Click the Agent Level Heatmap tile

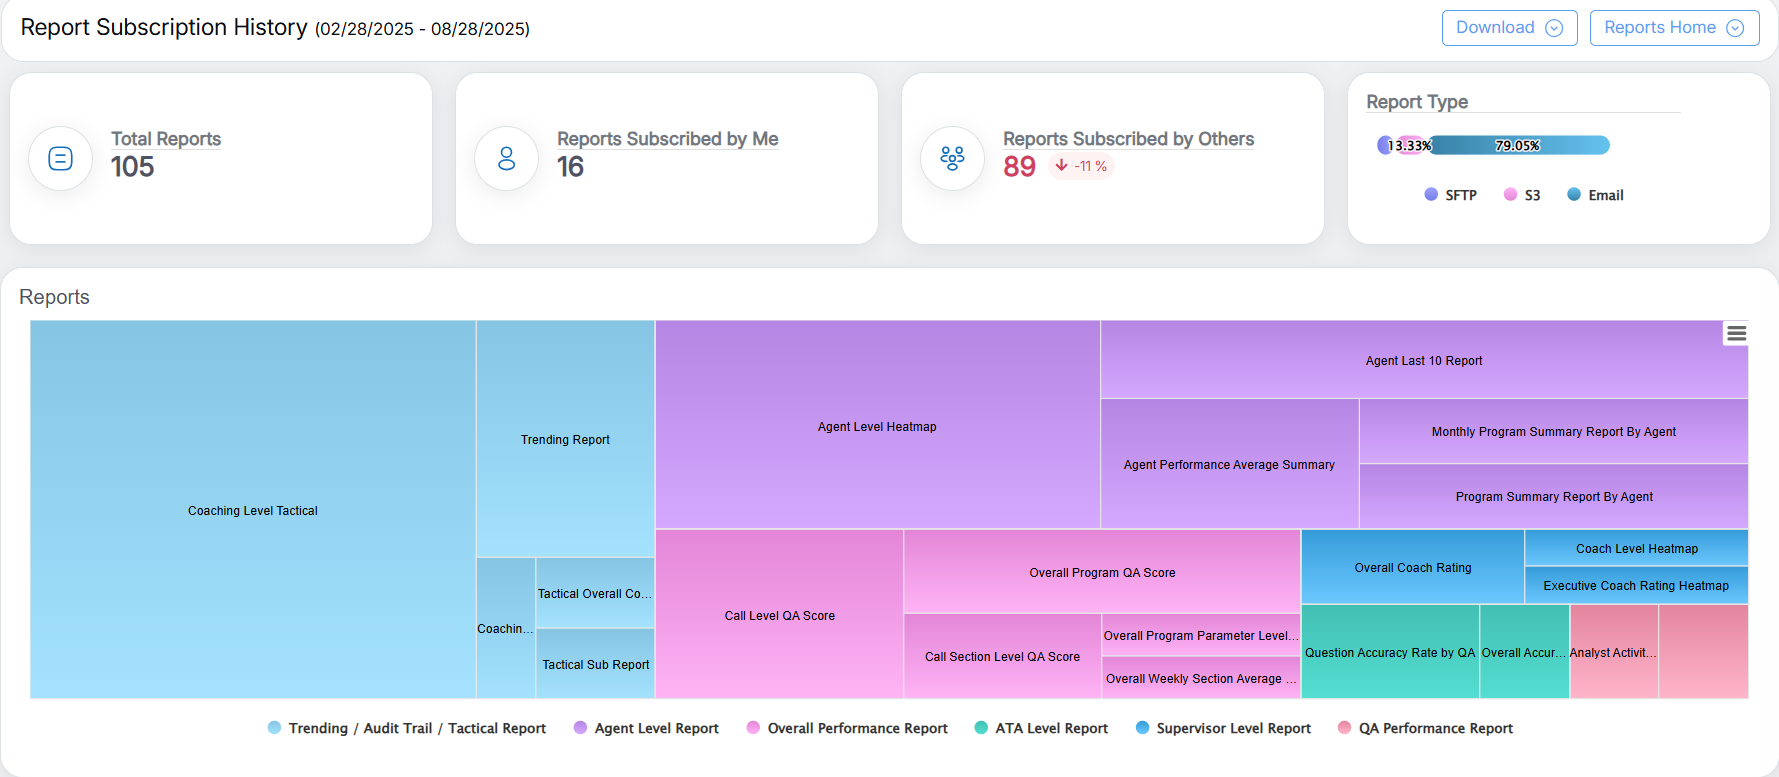click(x=877, y=426)
